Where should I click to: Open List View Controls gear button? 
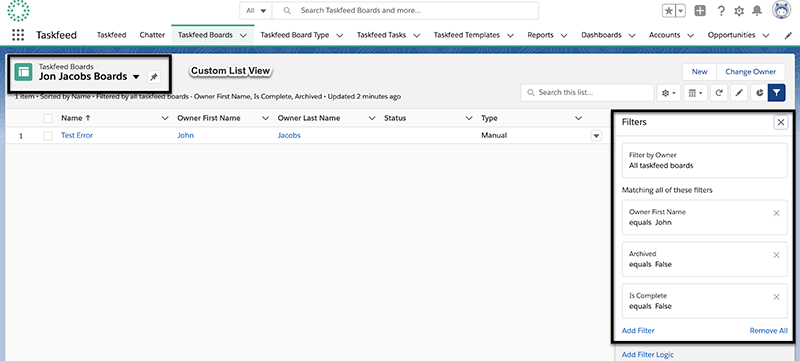click(x=668, y=93)
